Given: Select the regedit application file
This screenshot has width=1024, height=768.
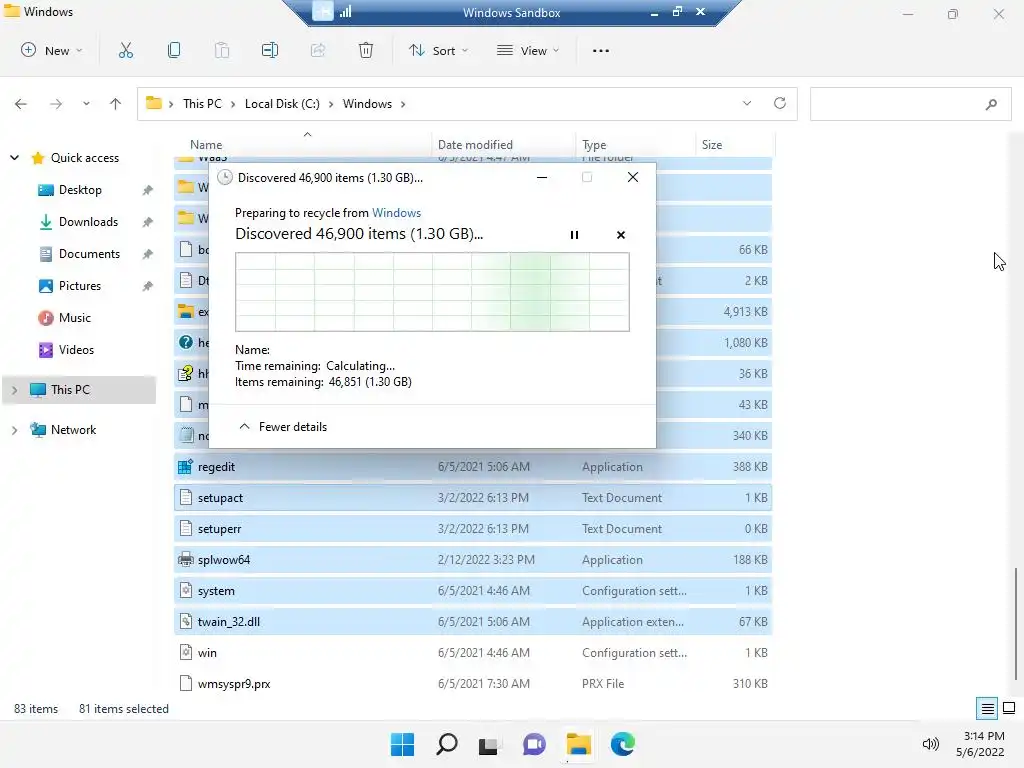Looking at the screenshot, I should [473, 467].
